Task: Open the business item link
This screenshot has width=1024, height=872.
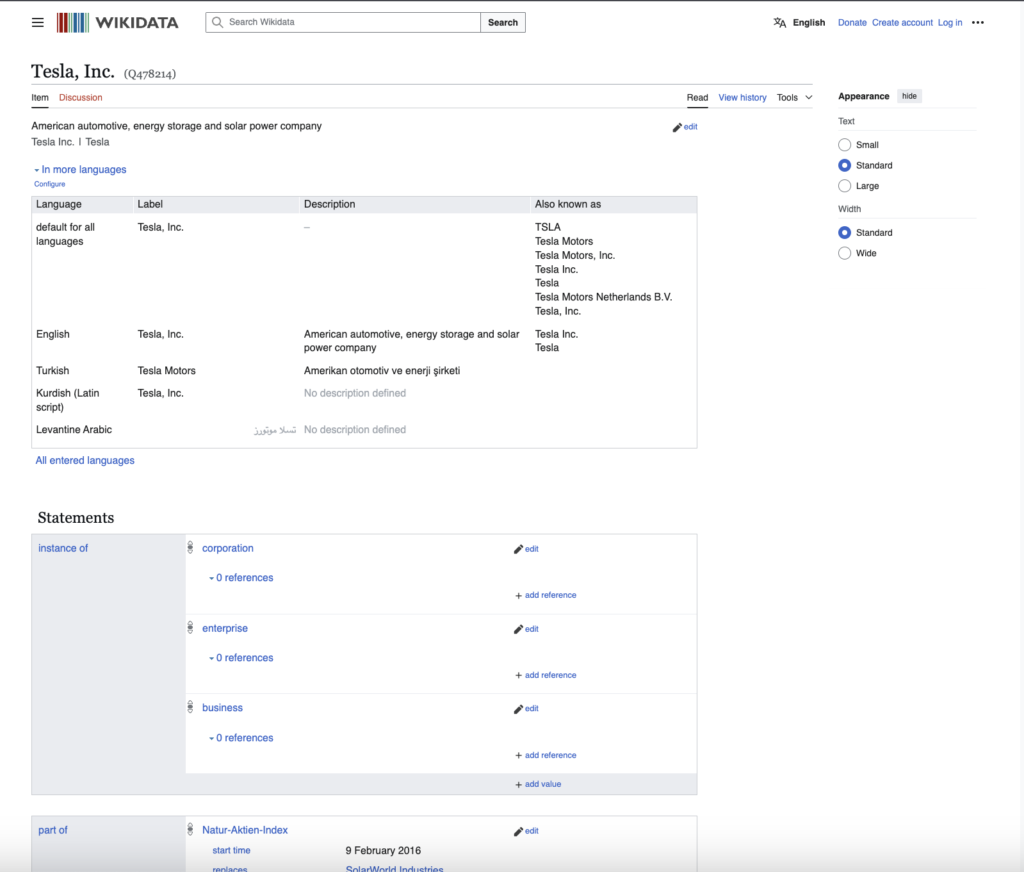Action: click(223, 707)
